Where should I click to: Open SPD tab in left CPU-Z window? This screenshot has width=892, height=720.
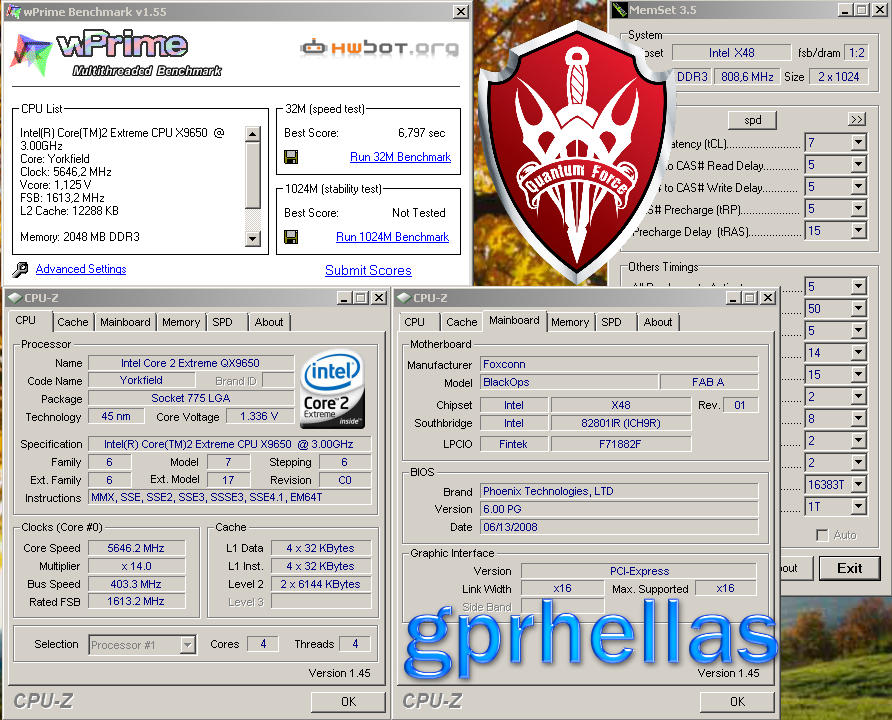coord(222,322)
